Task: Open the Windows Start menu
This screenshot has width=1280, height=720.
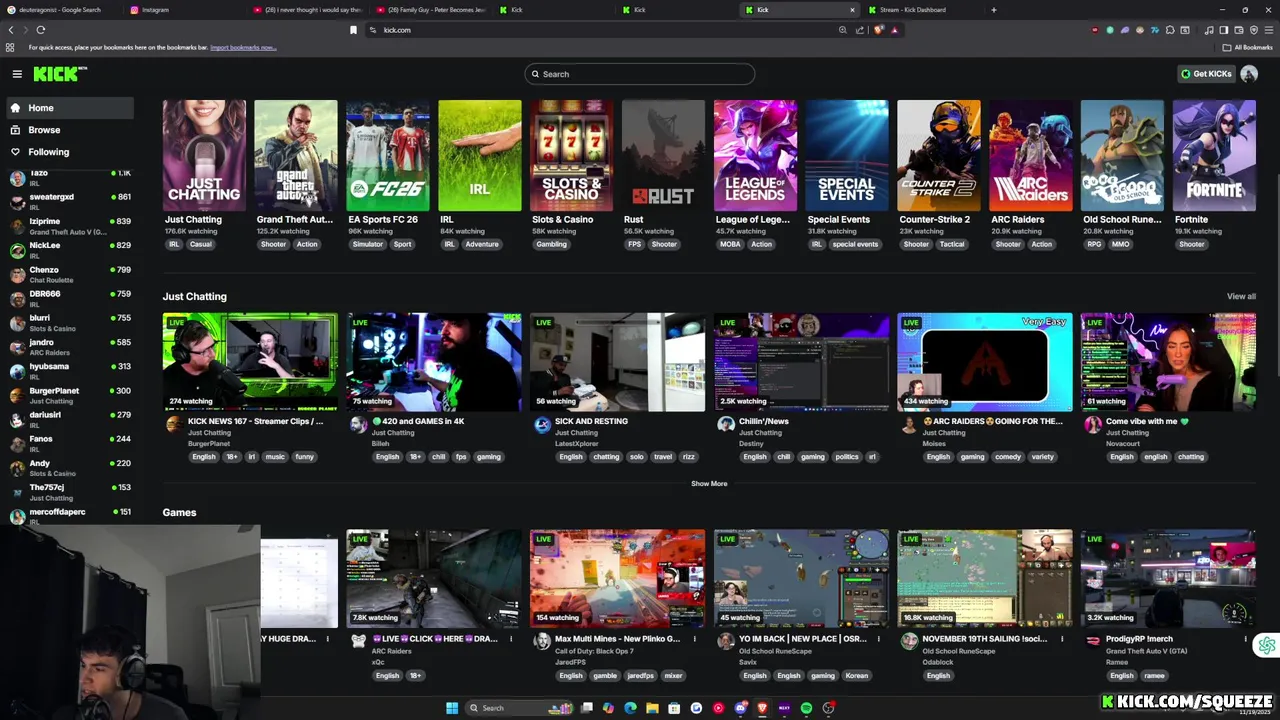Action: pos(452,708)
